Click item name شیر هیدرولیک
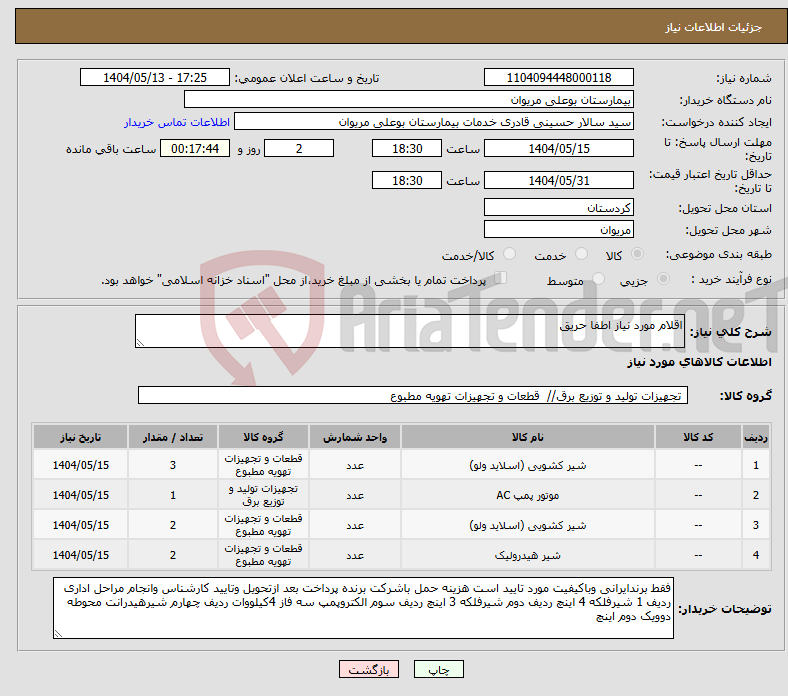The width and height of the screenshot is (788, 696). [528, 555]
